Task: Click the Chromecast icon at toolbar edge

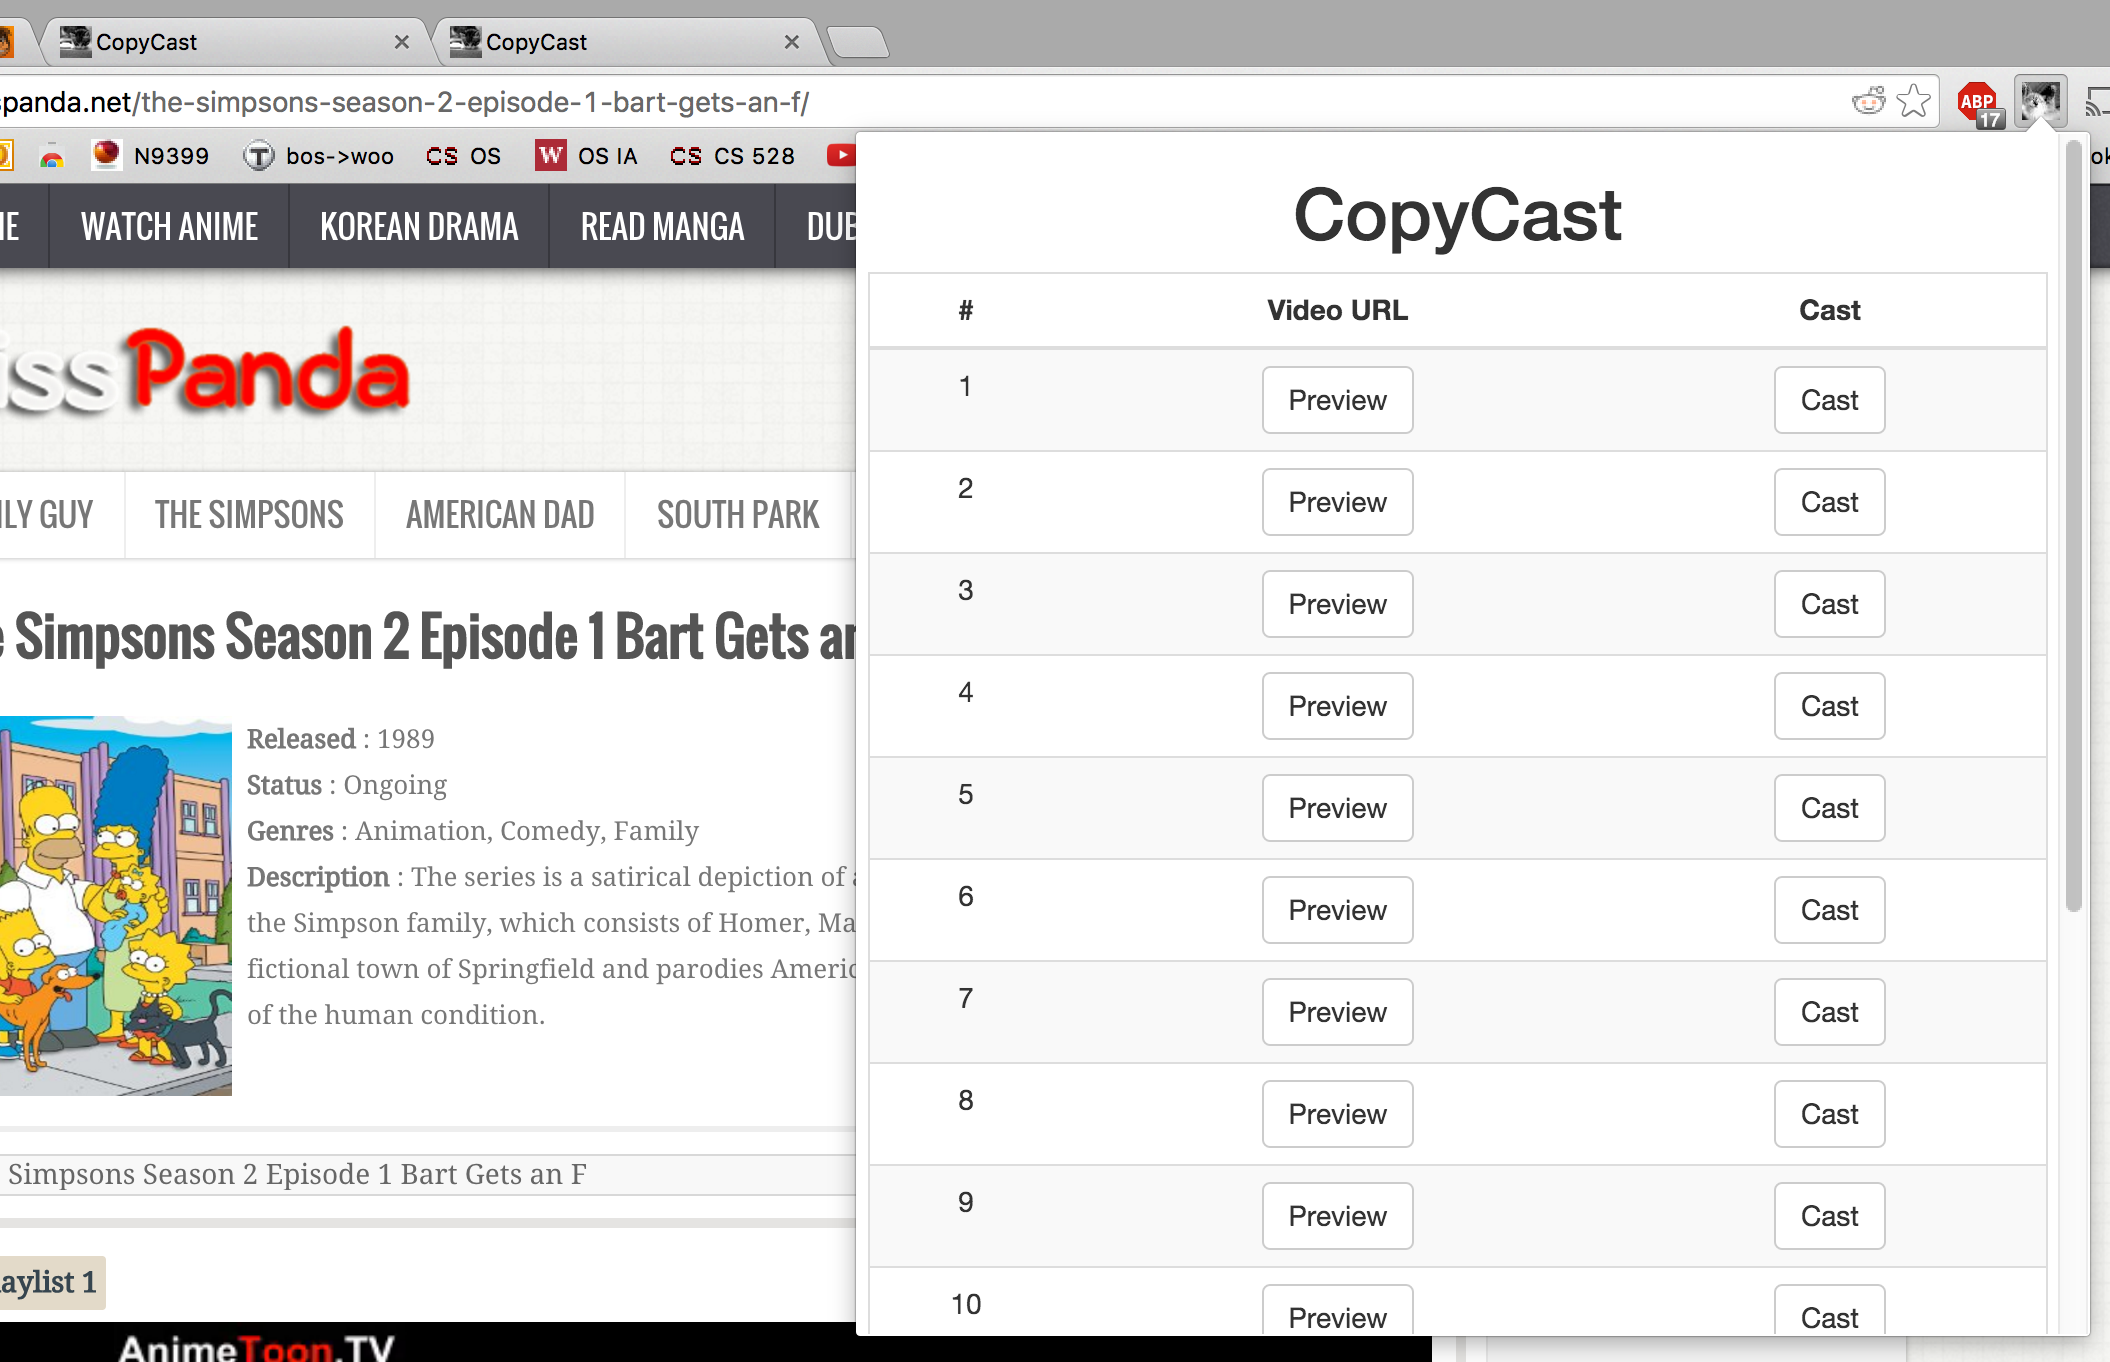Action: 2098,102
